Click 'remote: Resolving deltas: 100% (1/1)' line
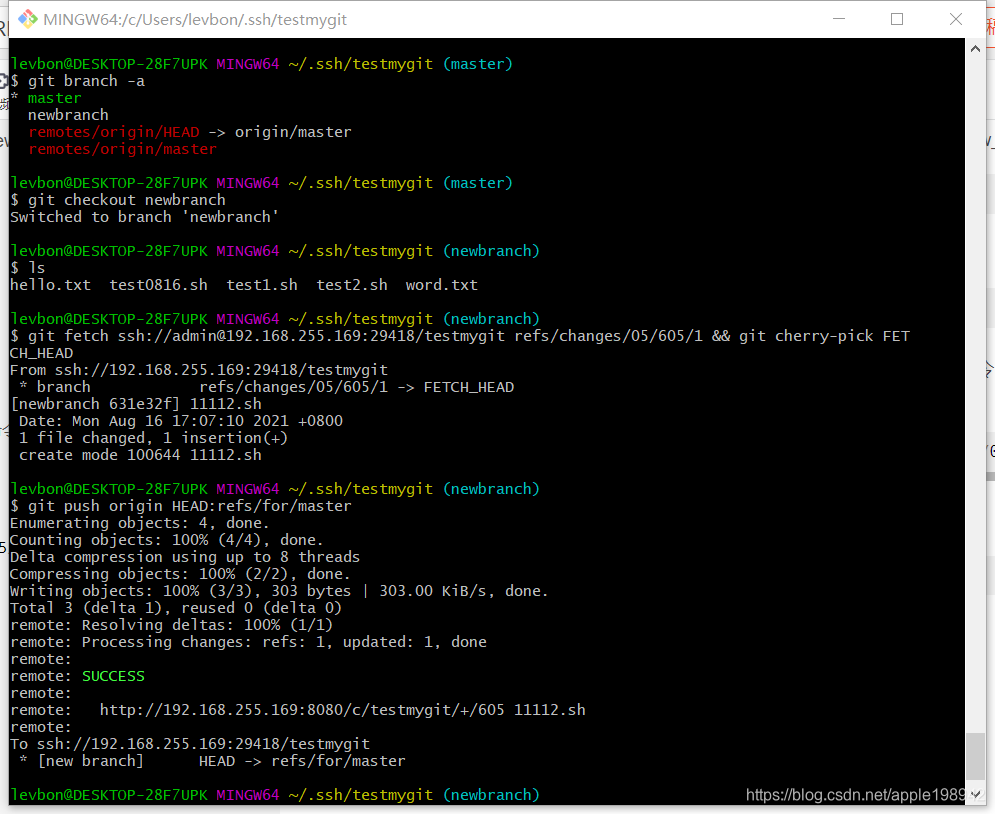Image resolution: width=995 pixels, height=814 pixels. pos(171,625)
